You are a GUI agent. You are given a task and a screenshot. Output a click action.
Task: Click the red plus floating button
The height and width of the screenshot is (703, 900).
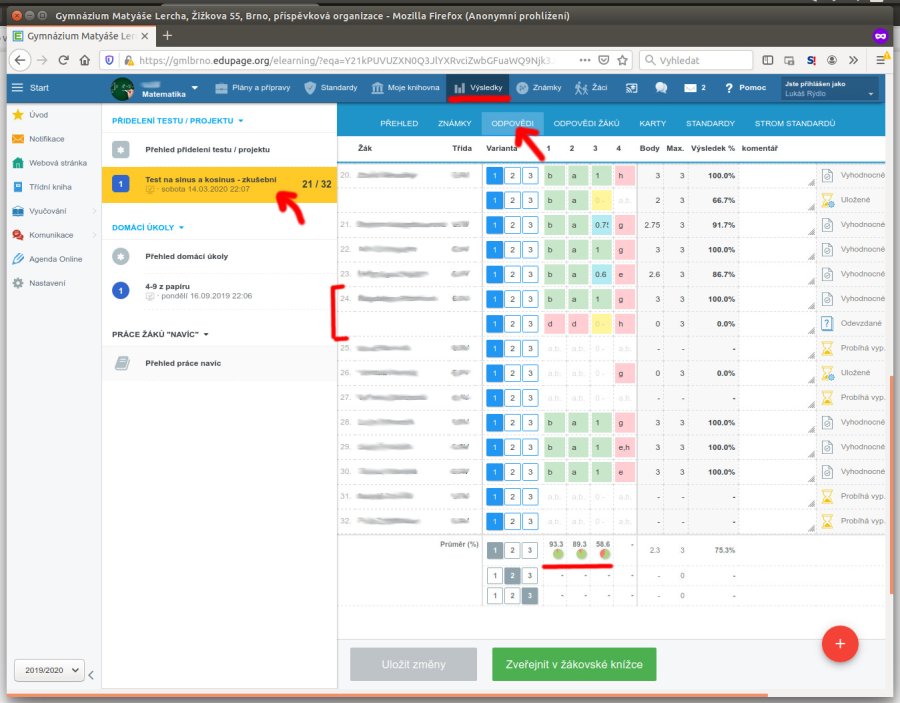pos(839,644)
